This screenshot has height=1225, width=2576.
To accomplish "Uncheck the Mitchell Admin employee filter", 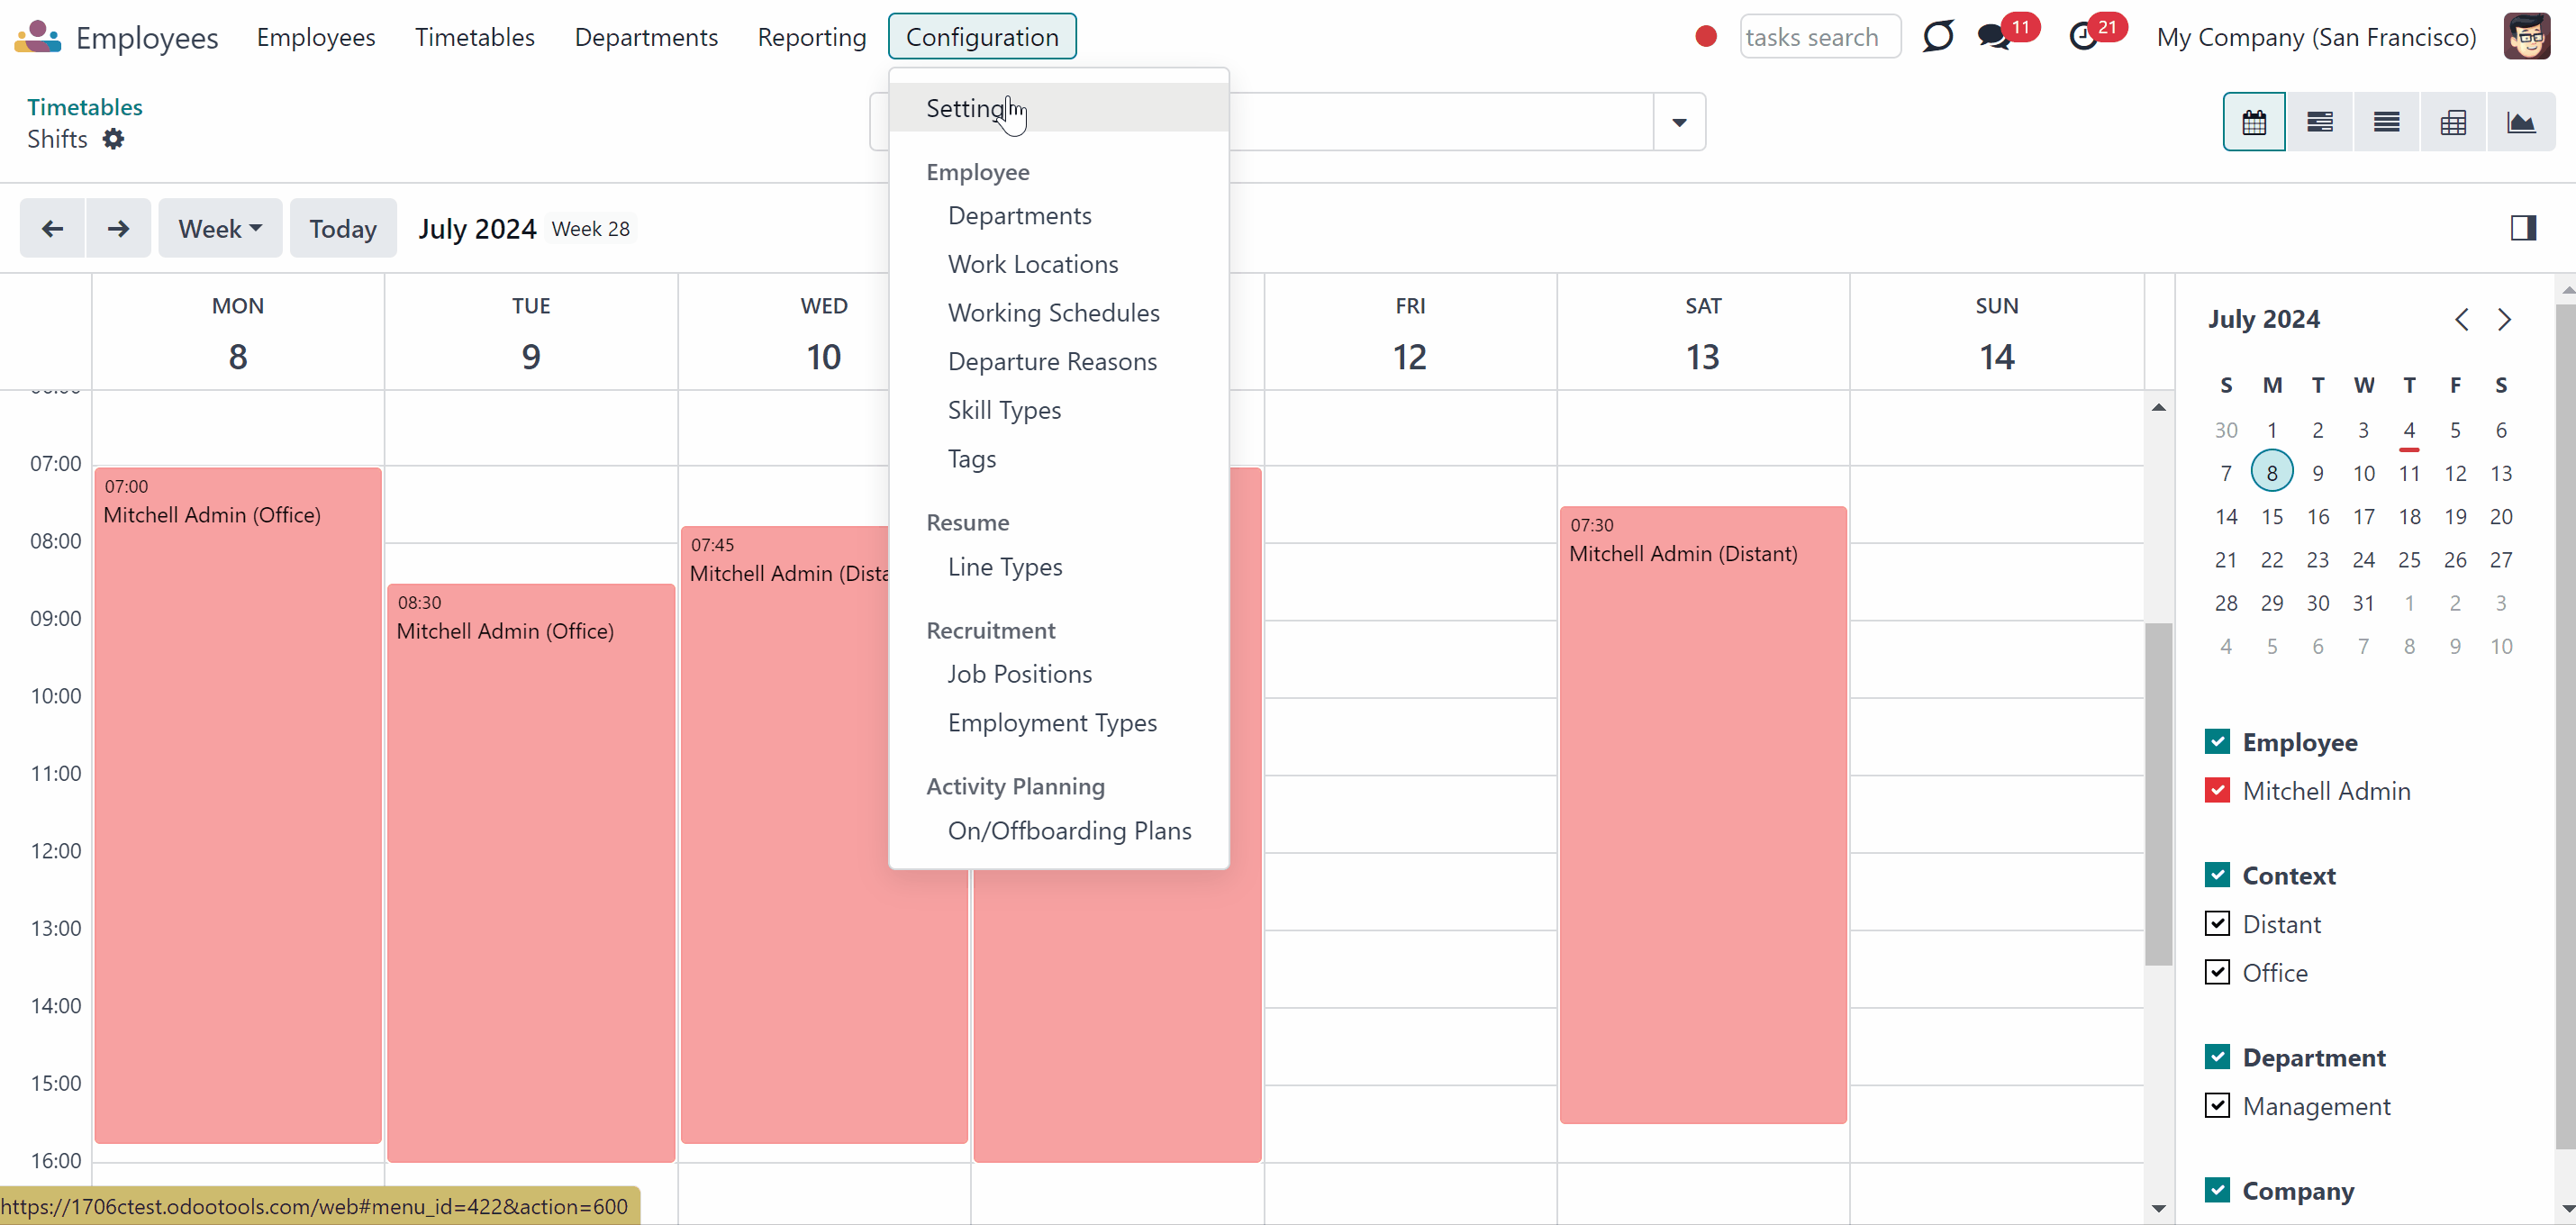I will click(x=2217, y=790).
